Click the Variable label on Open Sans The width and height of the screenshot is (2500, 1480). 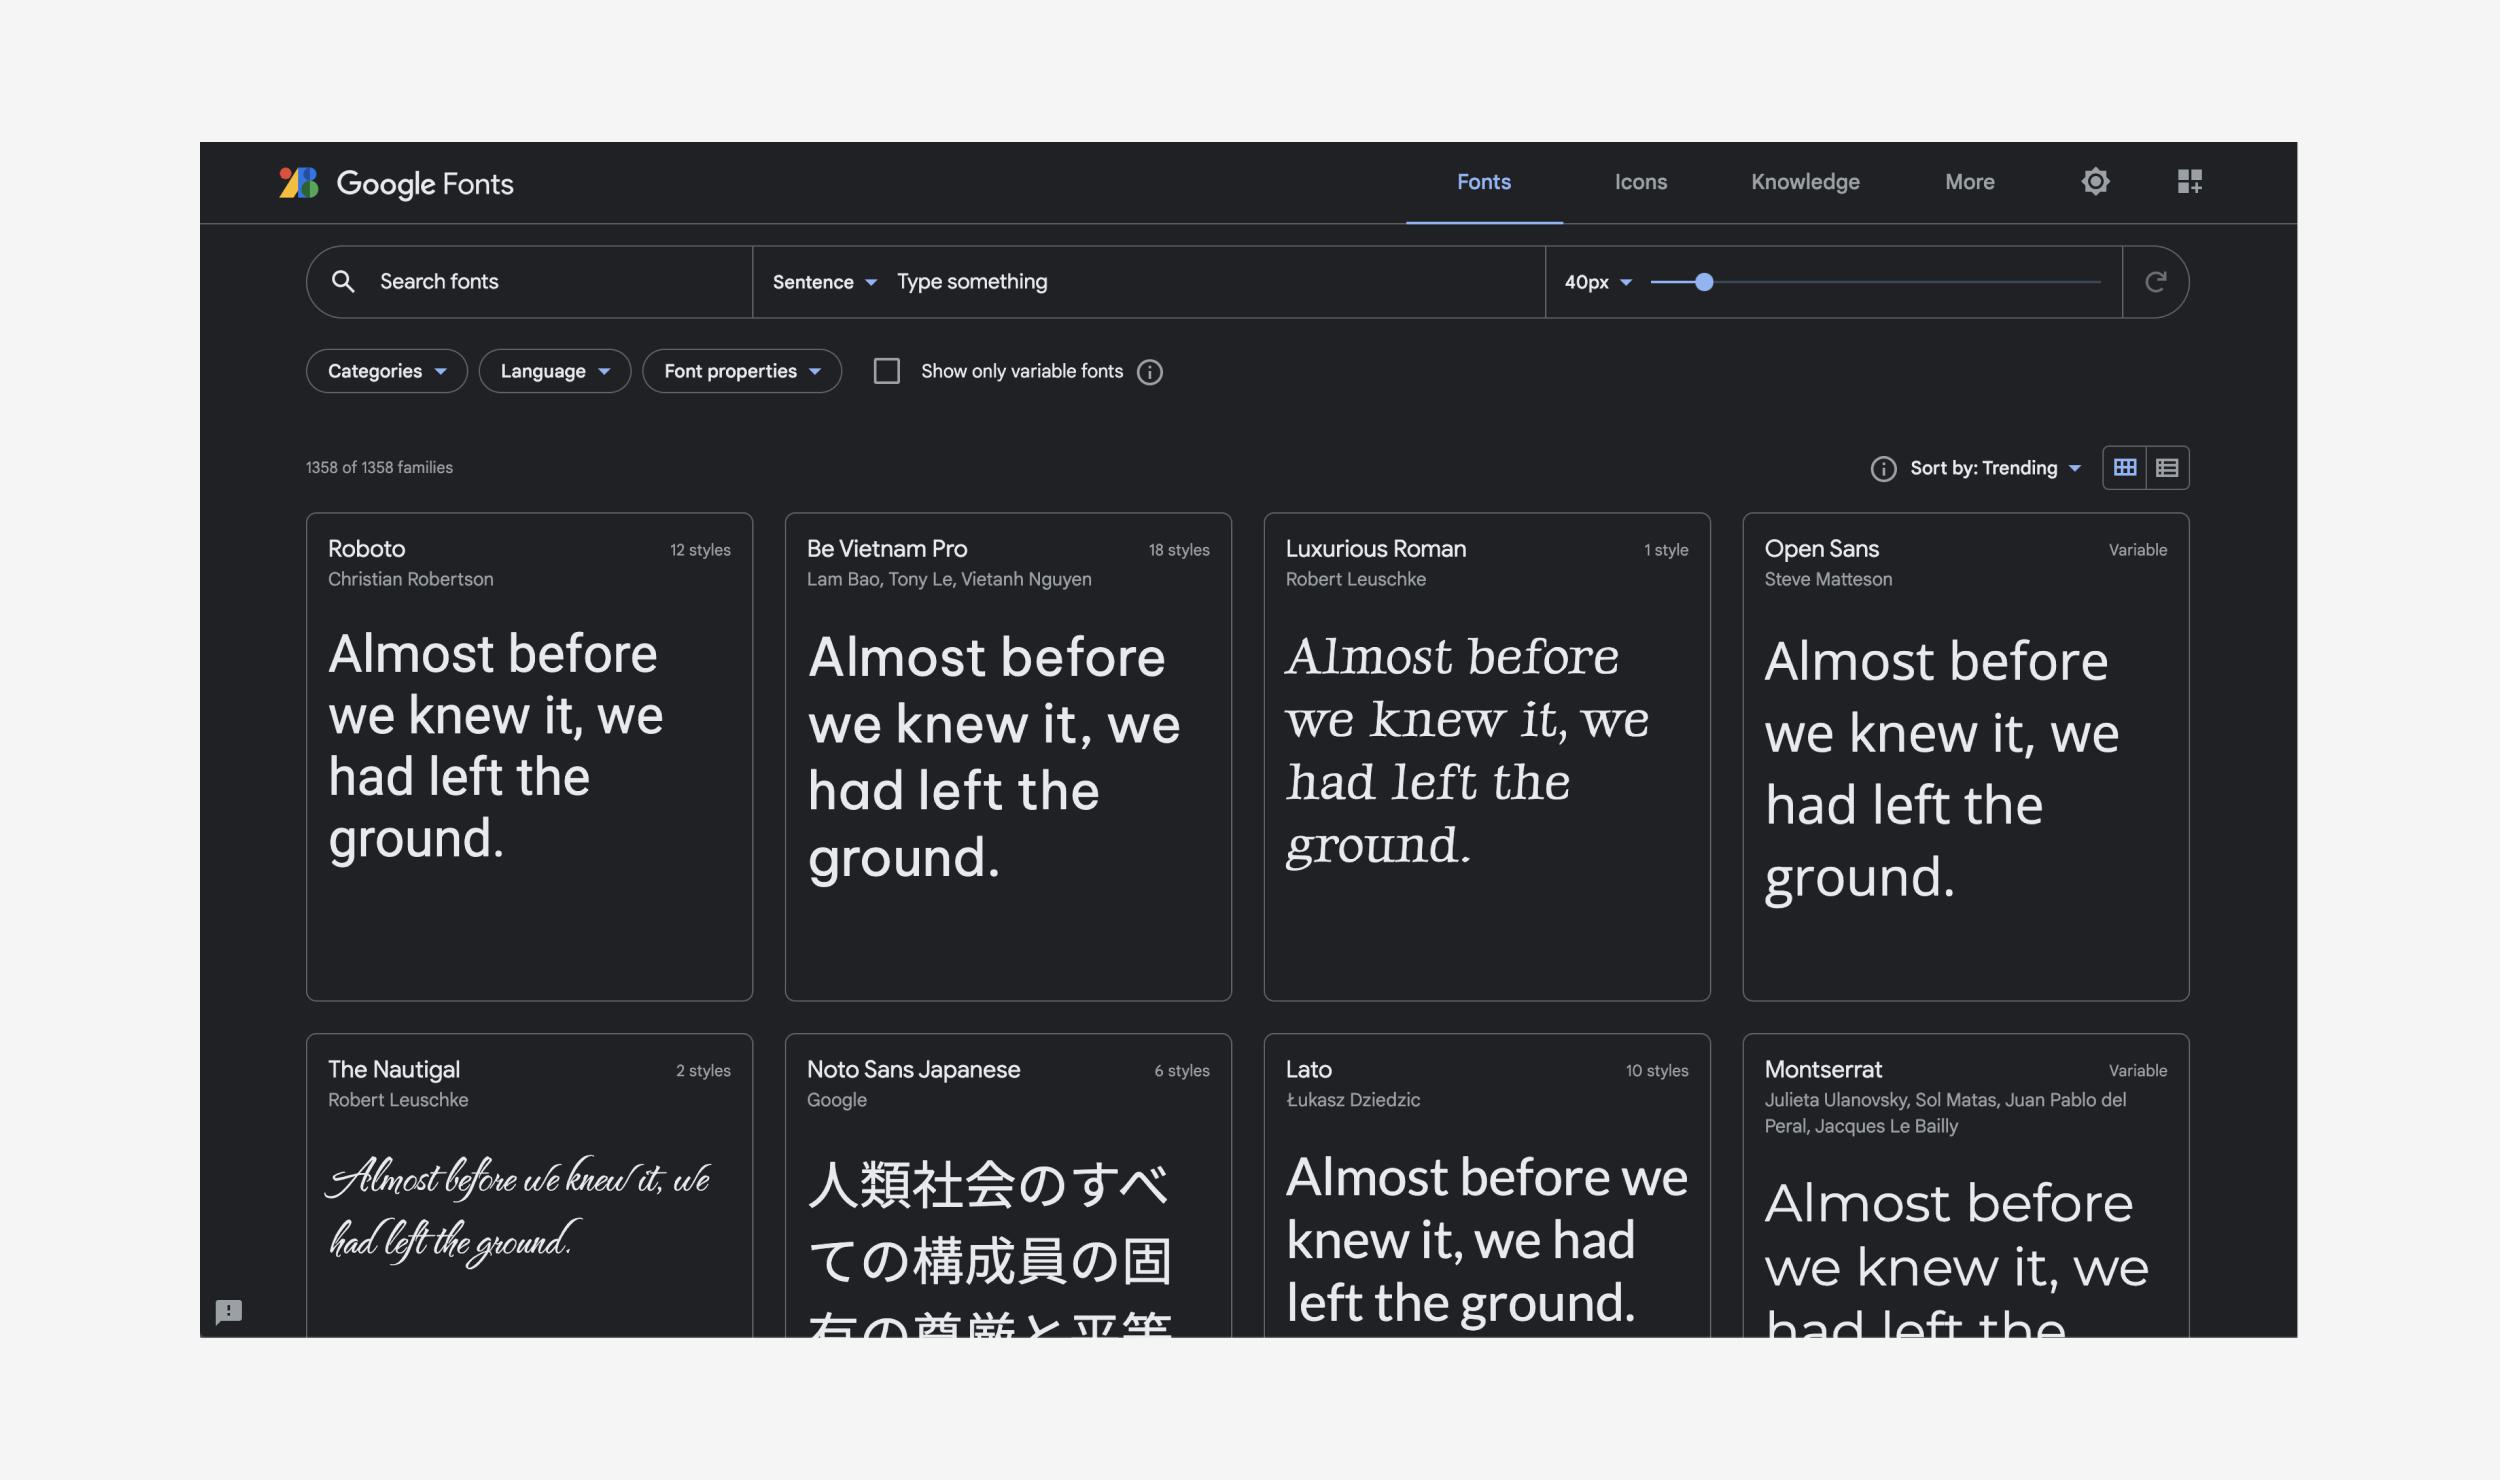click(2138, 550)
